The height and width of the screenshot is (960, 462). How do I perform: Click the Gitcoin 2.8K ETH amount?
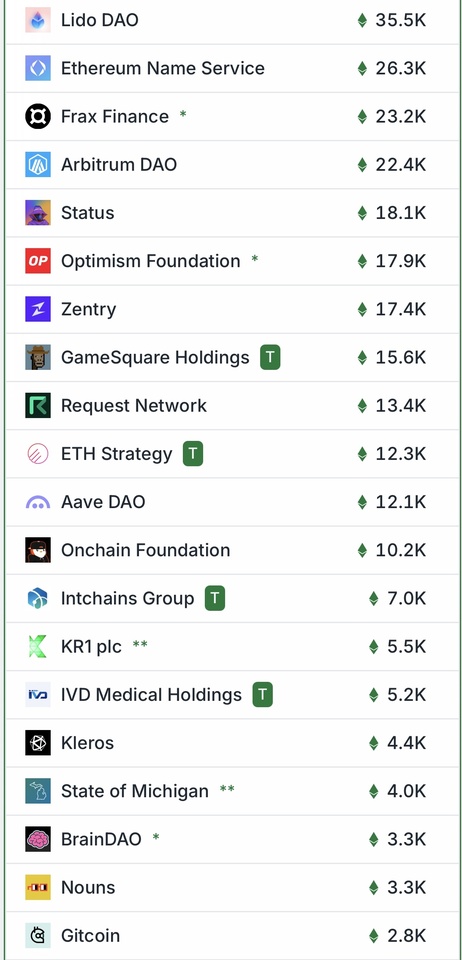(x=398, y=936)
